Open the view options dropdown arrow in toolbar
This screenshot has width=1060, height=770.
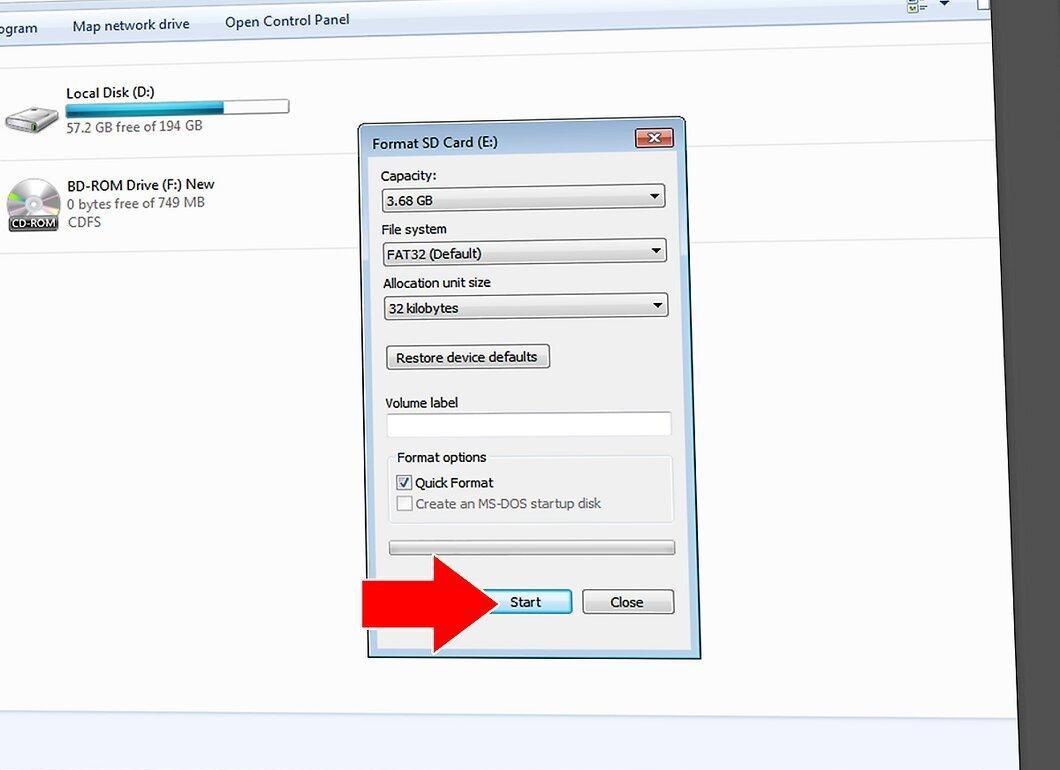pyautogui.click(x=944, y=4)
